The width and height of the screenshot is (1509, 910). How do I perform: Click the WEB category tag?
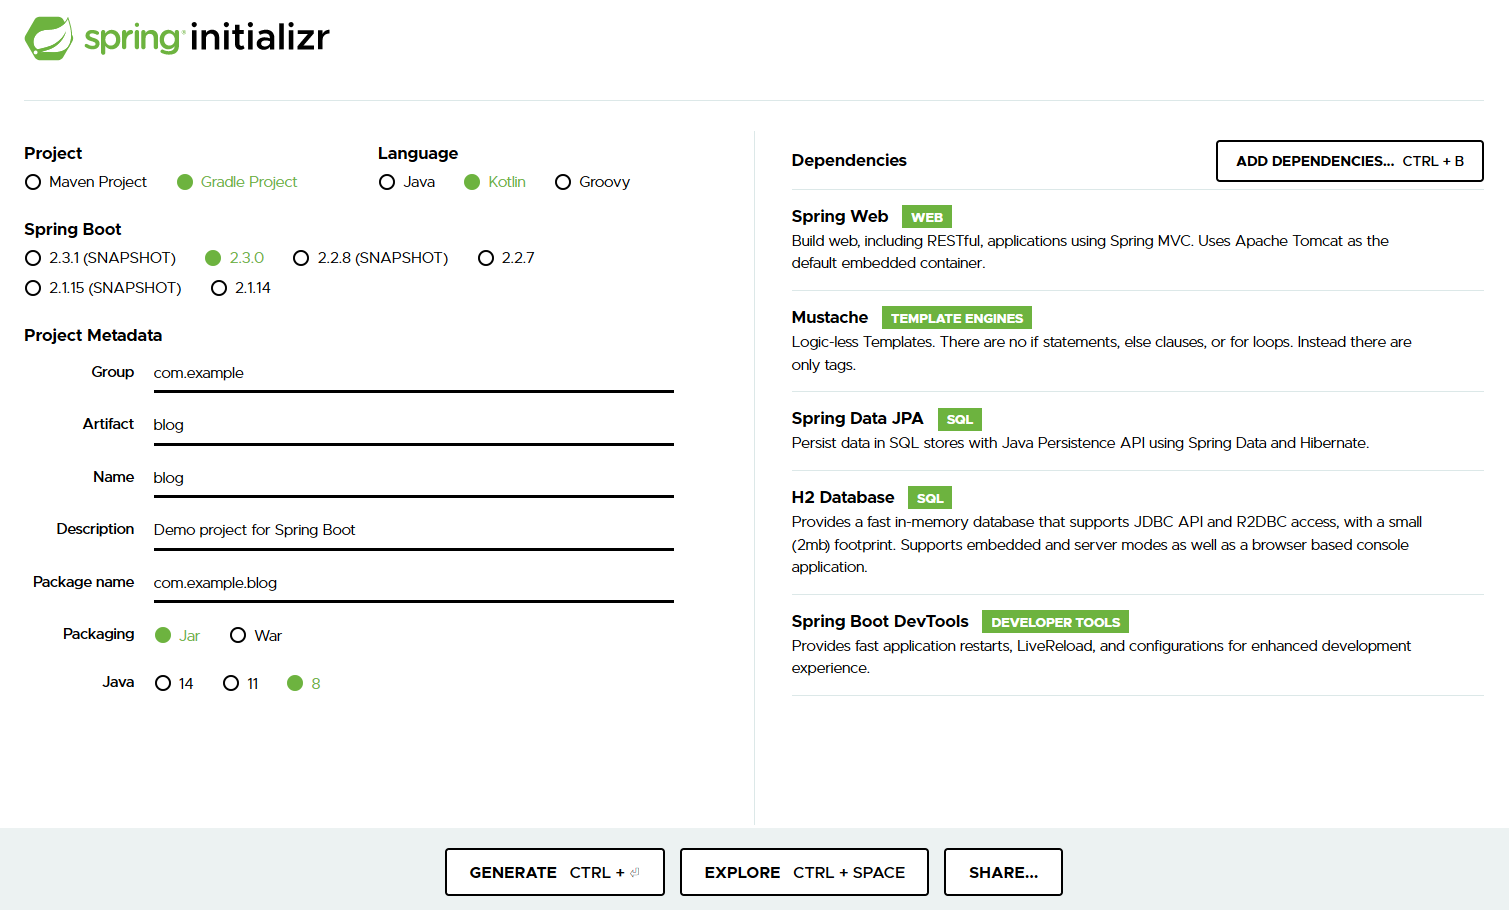point(927,217)
